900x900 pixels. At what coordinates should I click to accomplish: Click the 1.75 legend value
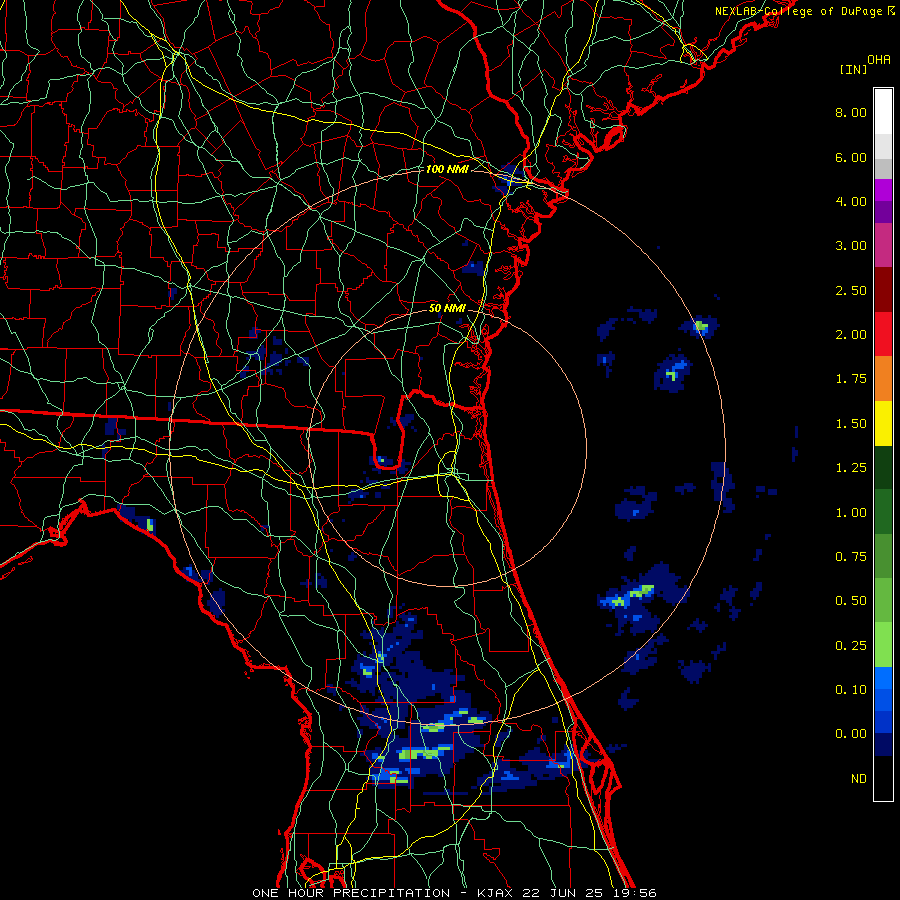pyautogui.click(x=851, y=379)
